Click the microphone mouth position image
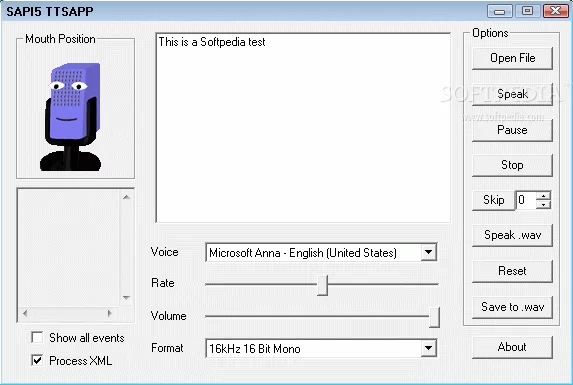 tap(70, 117)
